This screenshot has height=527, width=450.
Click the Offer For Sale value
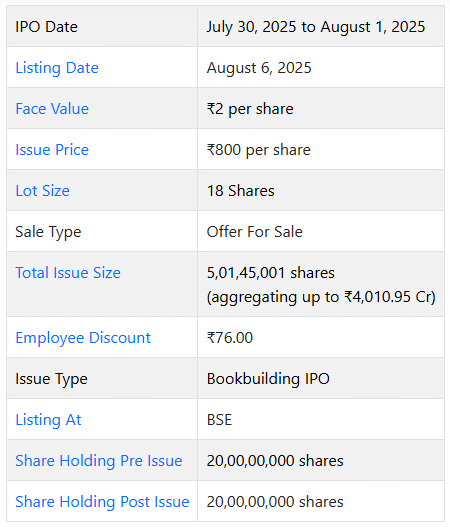point(254,232)
